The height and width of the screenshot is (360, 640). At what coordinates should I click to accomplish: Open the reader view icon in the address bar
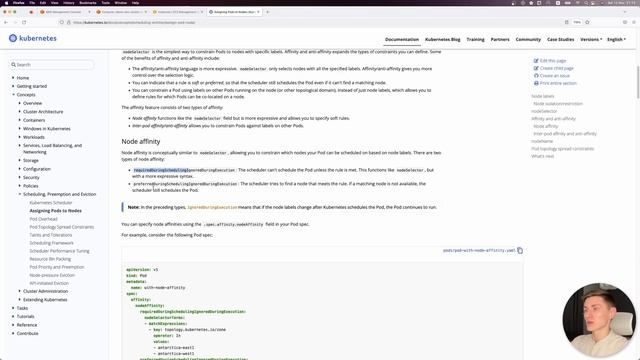(567, 22)
